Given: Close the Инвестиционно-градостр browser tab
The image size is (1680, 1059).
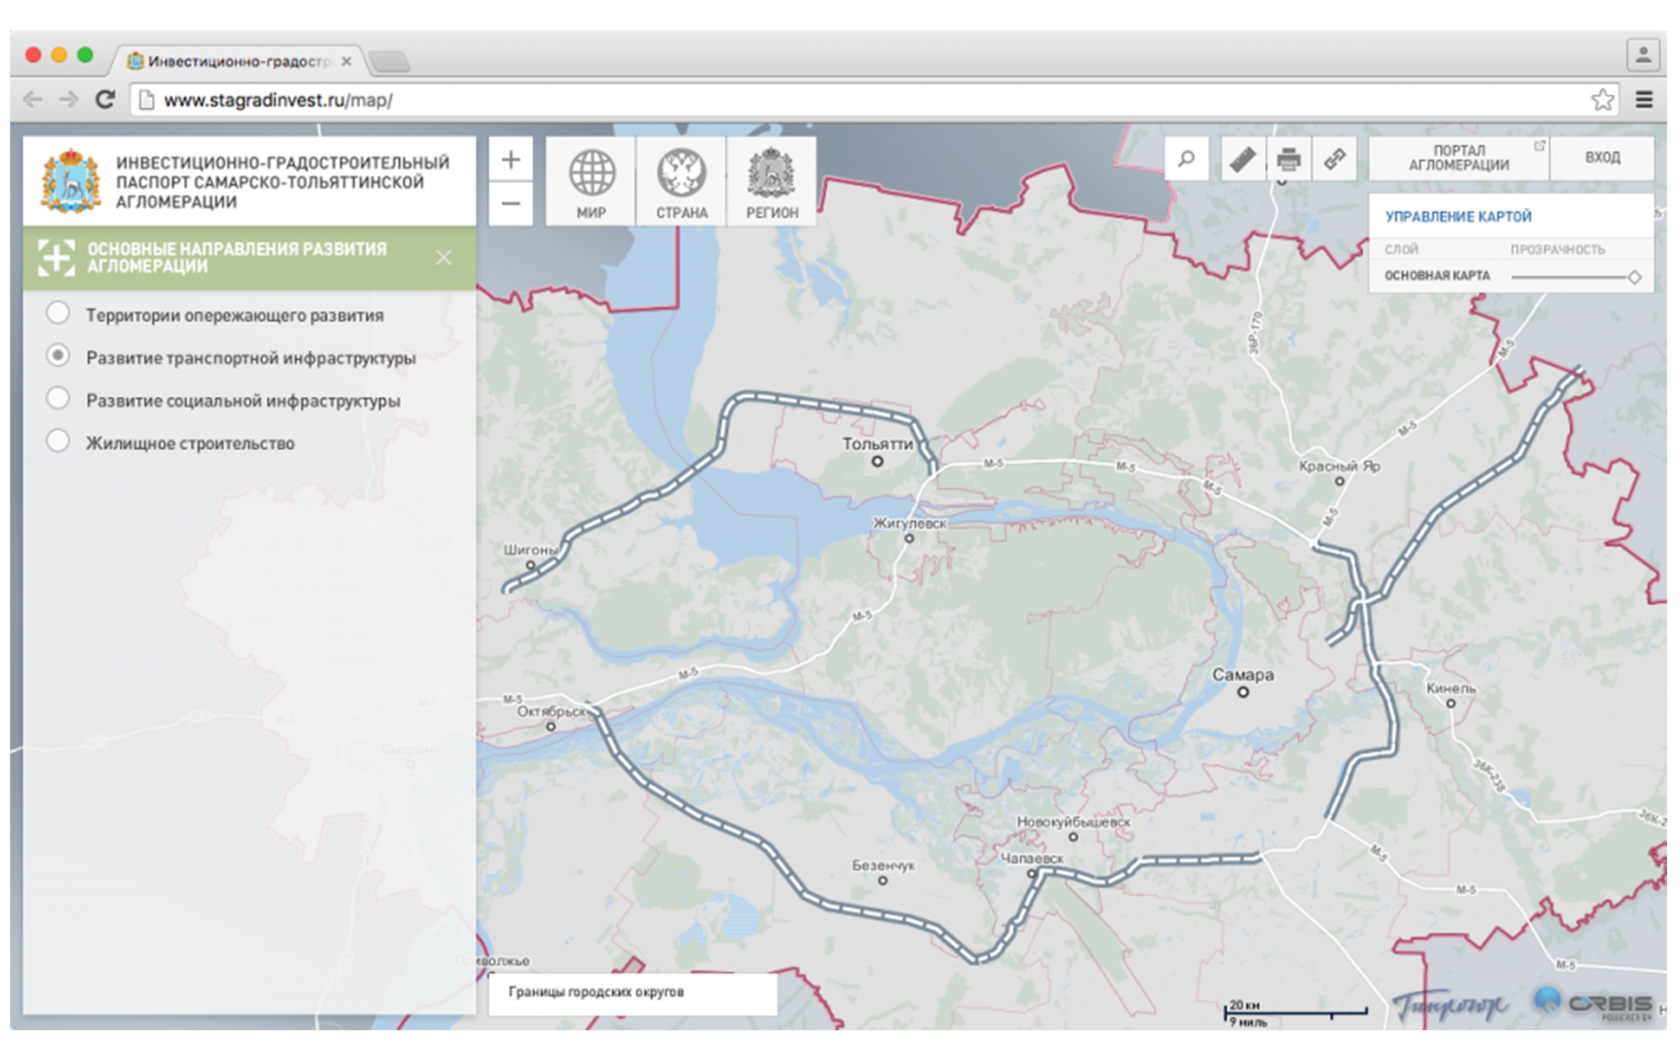Looking at the screenshot, I should pos(346,61).
